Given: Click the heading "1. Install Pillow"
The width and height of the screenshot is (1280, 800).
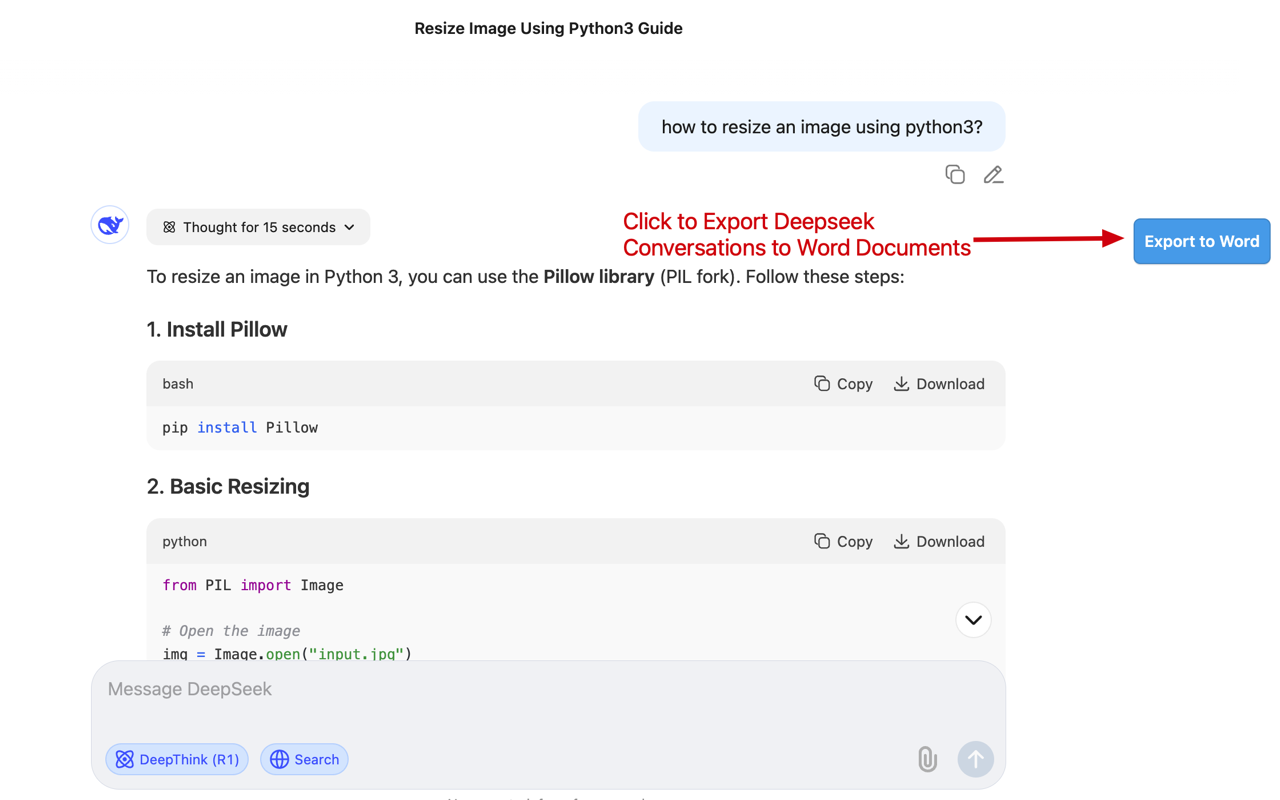Looking at the screenshot, I should (x=217, y=330).
